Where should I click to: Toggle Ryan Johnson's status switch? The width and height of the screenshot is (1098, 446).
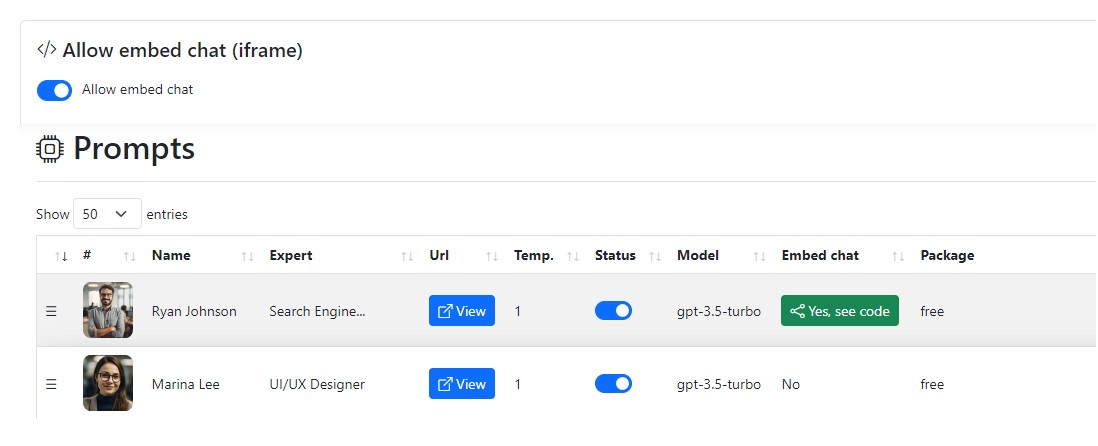point(613,311)
